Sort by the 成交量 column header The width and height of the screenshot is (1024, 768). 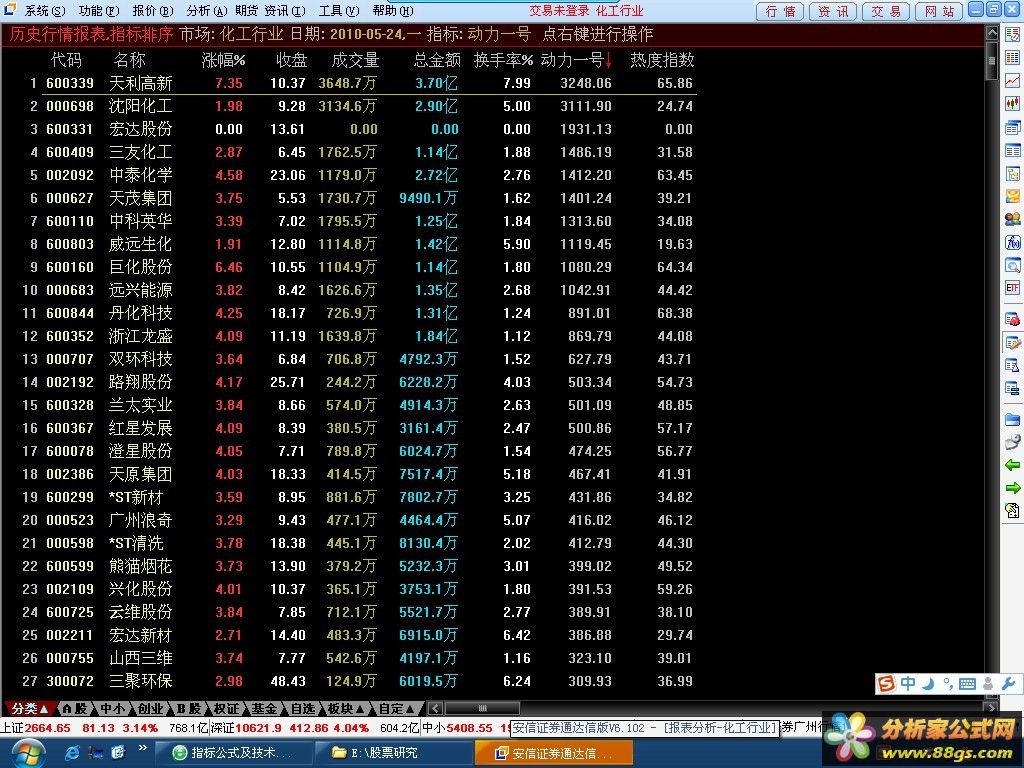tap(355, 60)
